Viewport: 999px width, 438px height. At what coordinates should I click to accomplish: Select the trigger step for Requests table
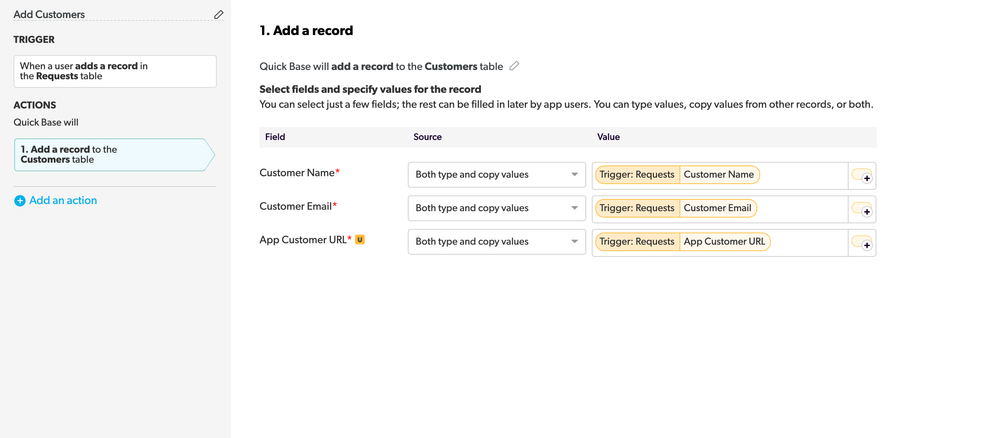pos(115,71)
